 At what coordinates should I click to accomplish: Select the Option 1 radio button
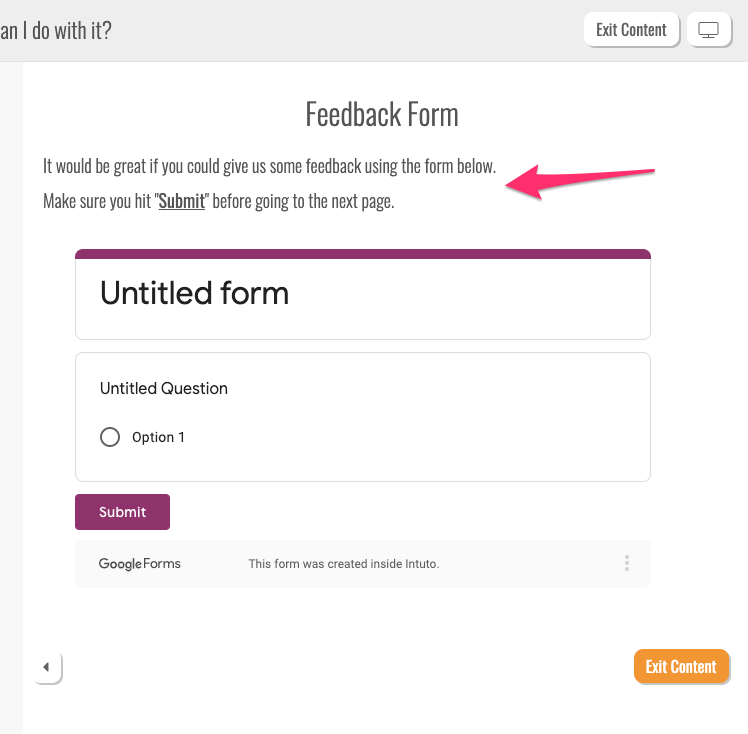(x=110, y=437)
